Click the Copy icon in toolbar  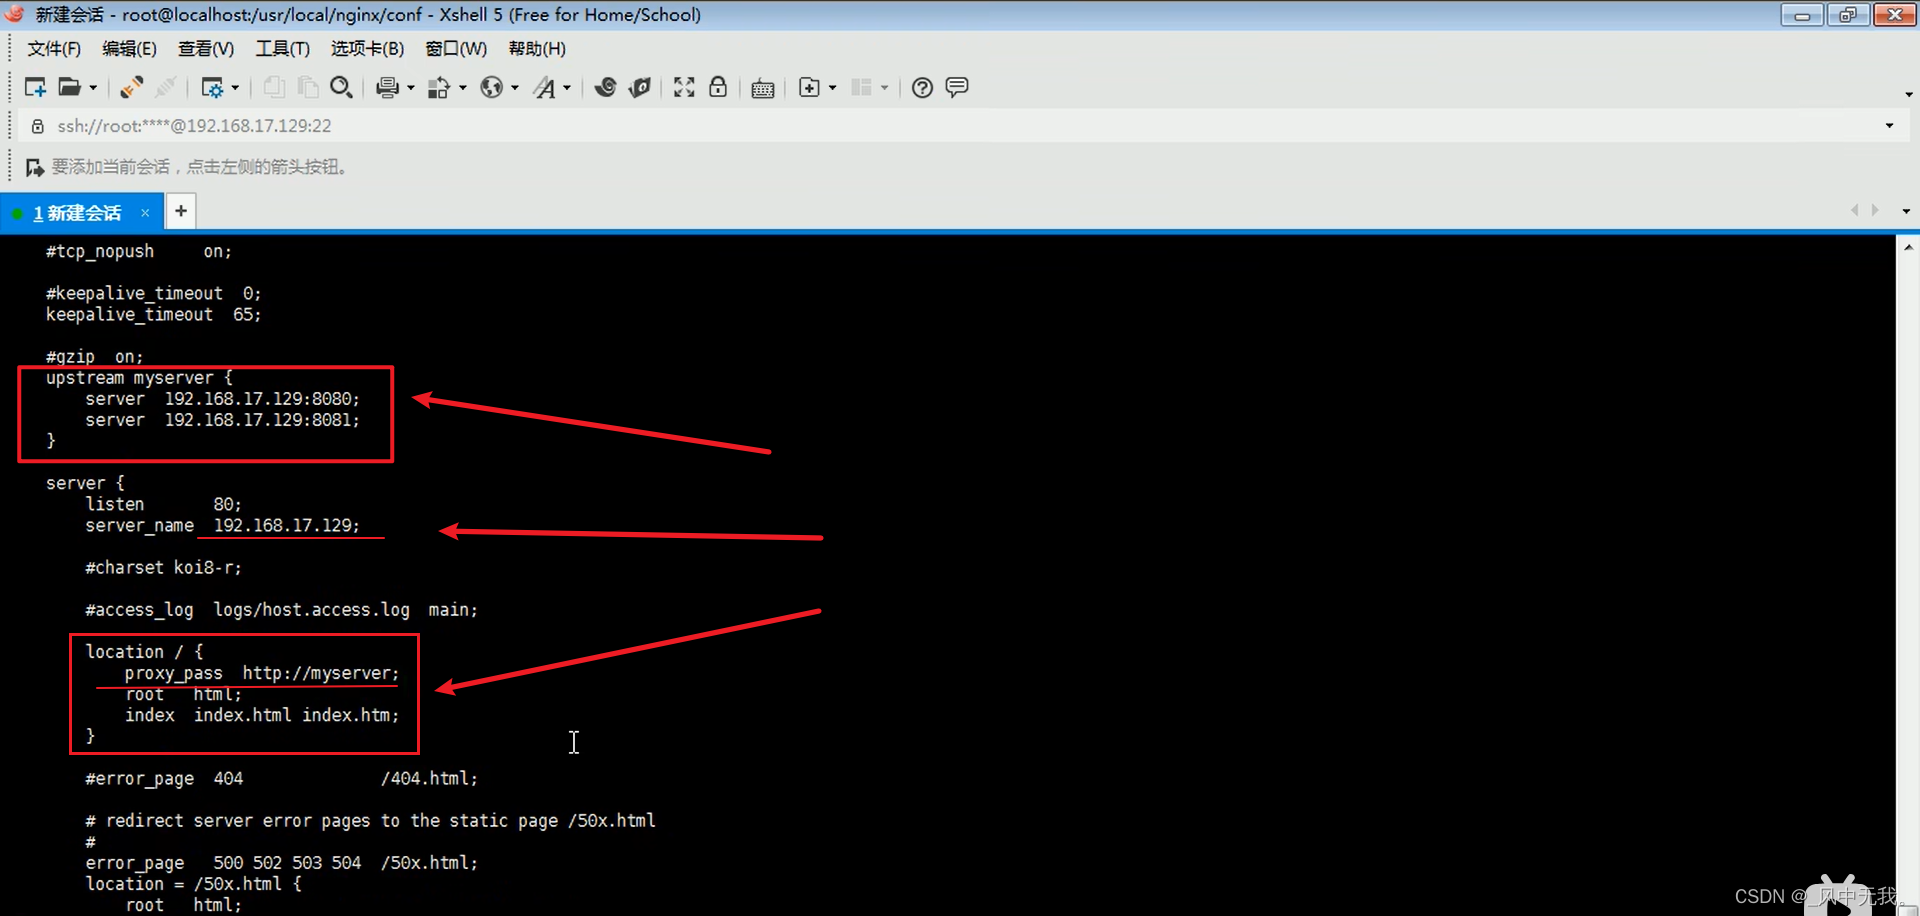(274, 88)
